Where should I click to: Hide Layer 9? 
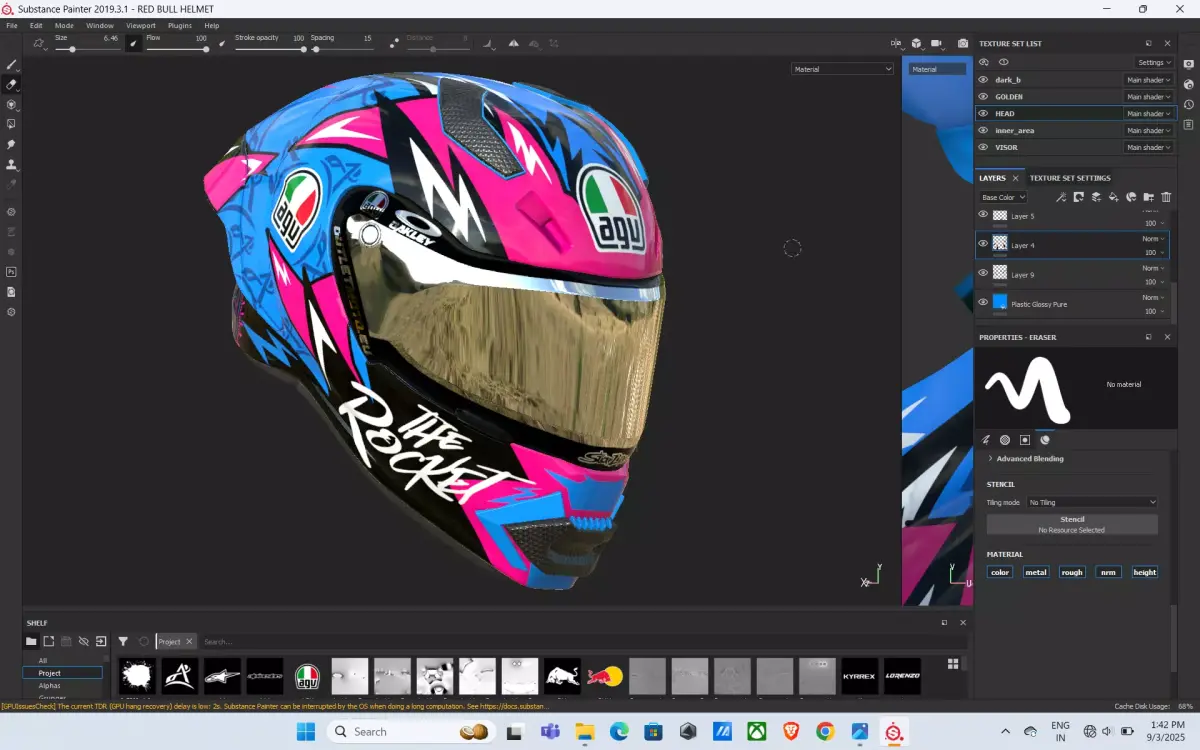pyautogui.click(x=983, y=273)
